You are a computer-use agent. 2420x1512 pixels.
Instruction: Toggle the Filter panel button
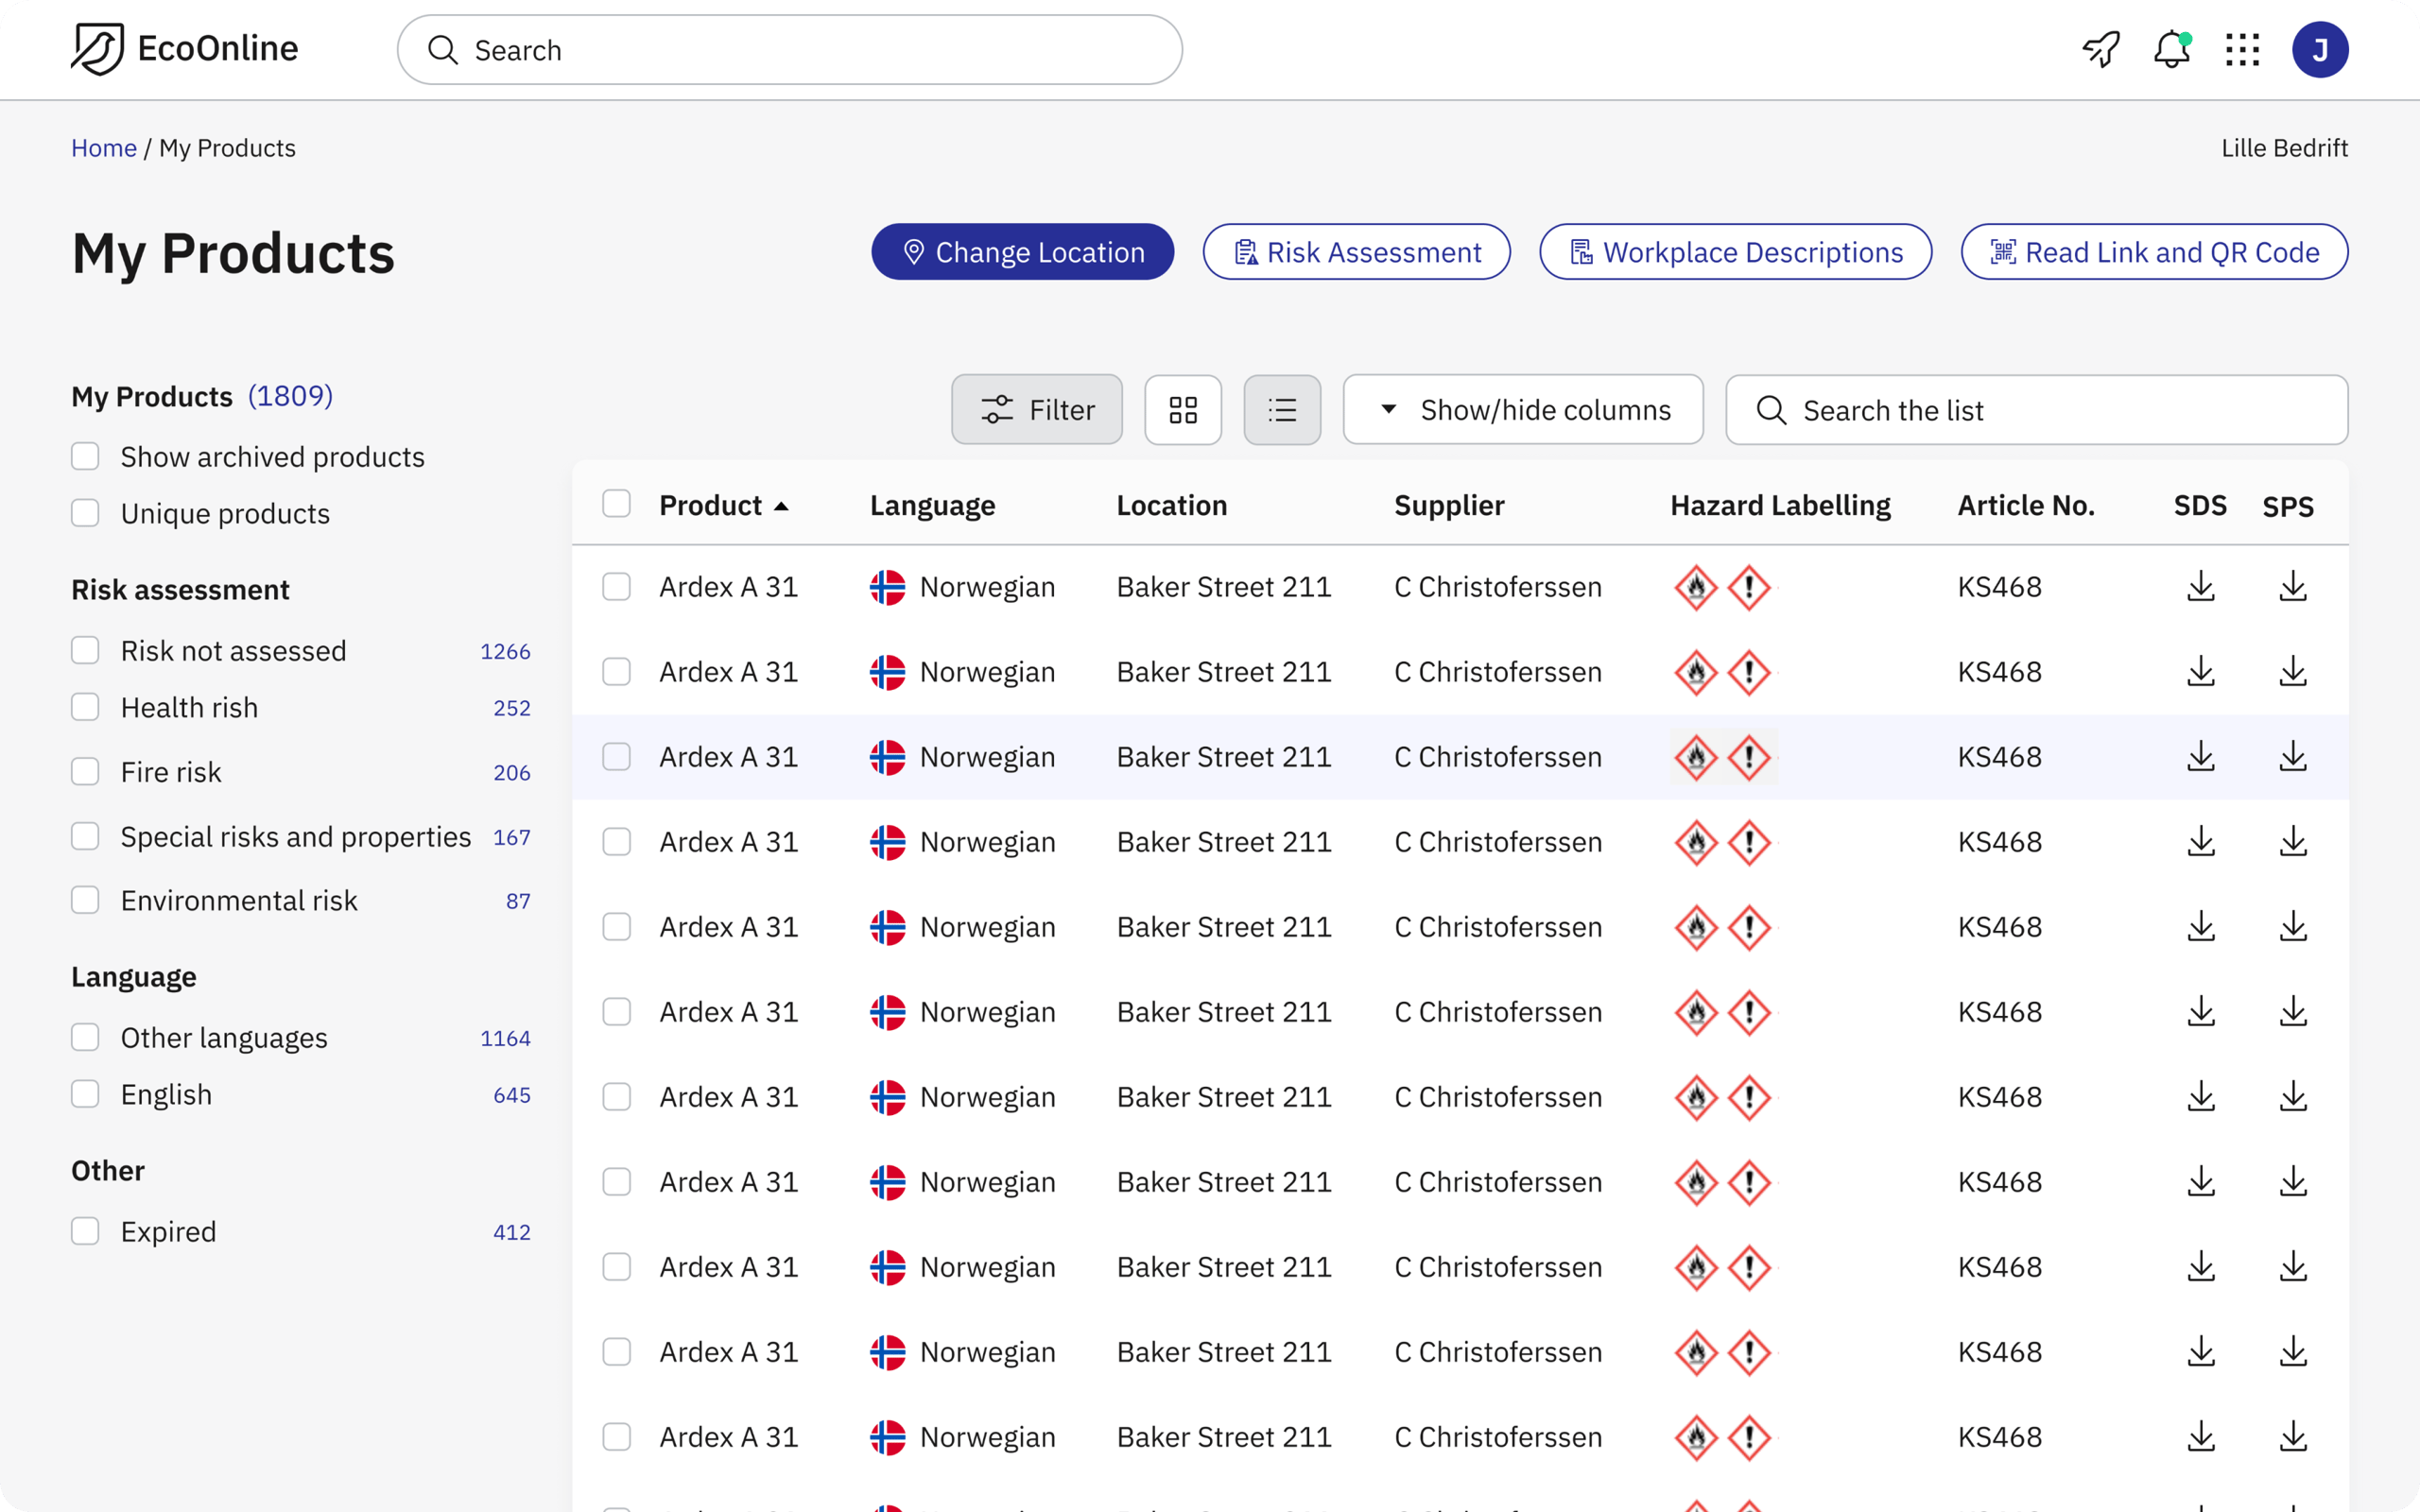[x=1036, y=410]
